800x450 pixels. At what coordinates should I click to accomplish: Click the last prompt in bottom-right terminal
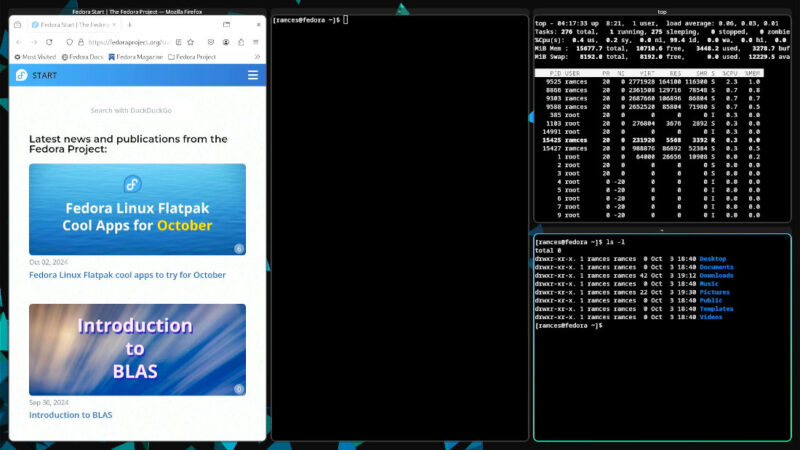569,326
